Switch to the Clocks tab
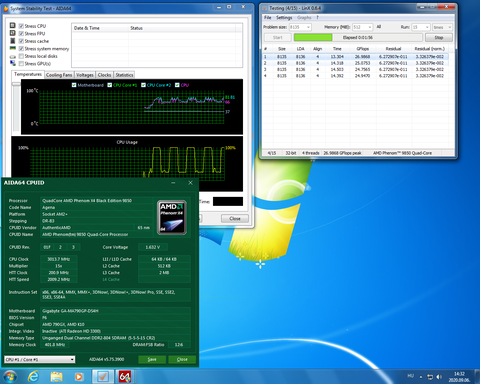Image resolution: width=480 pixels, height=384 pixels. [x=104, y=75]
